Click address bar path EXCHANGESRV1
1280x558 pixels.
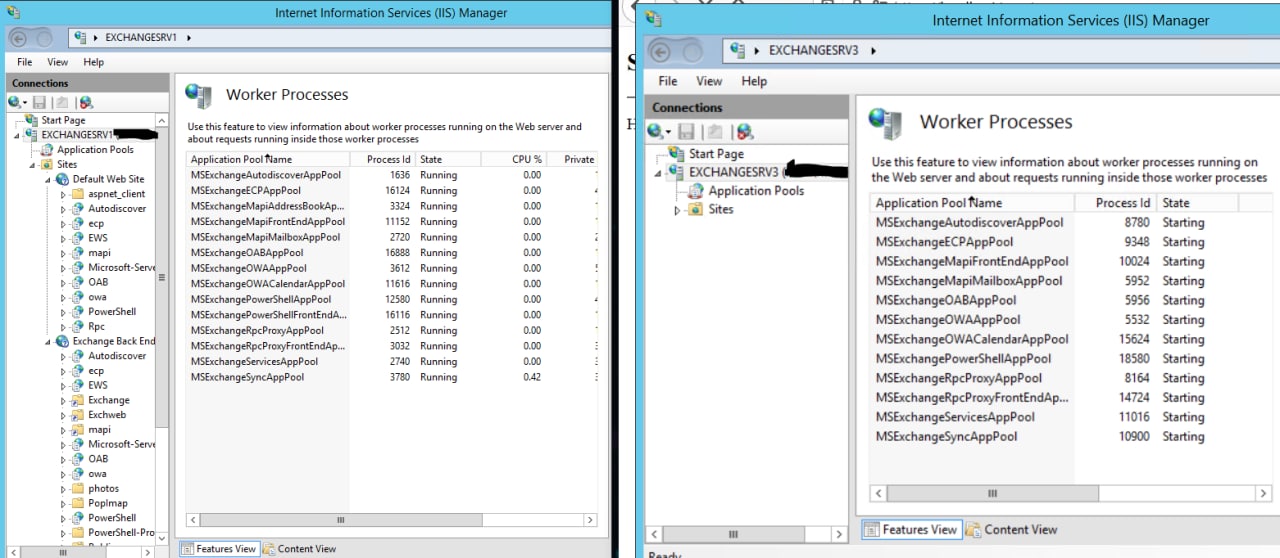[x=143, y=38]
